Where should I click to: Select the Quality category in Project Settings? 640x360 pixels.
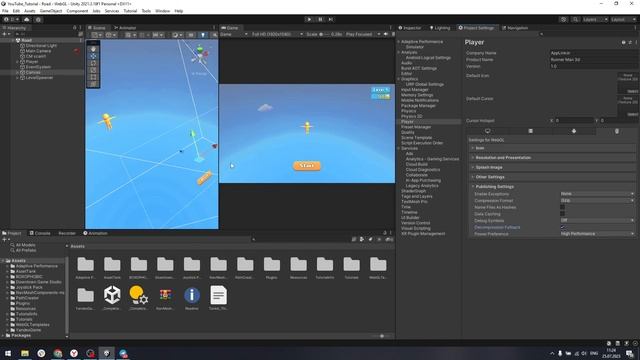(407, 132)
